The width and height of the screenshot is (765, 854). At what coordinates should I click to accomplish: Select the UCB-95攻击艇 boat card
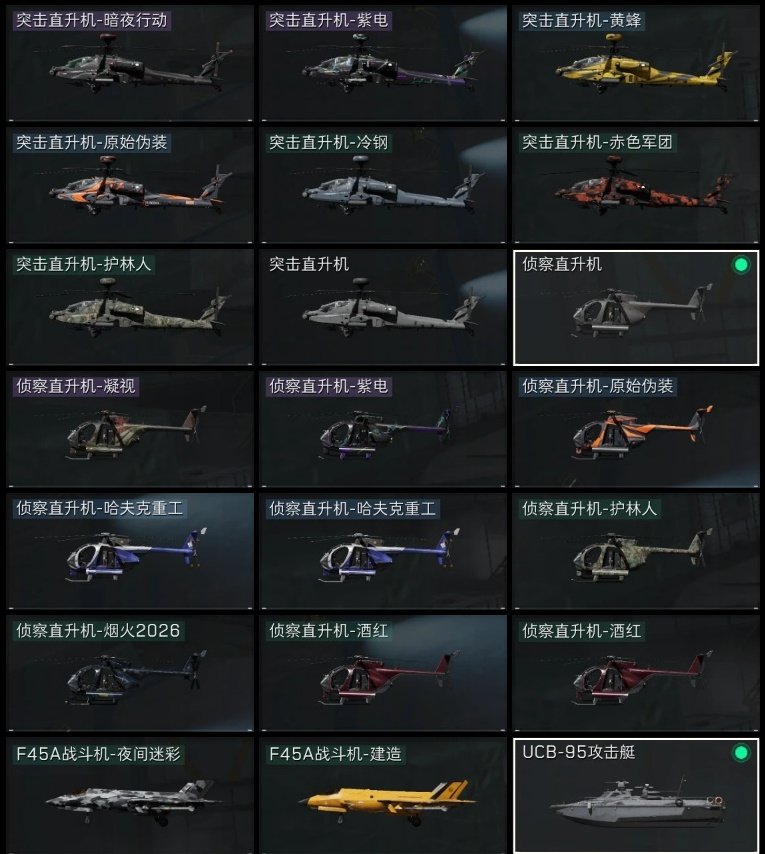636,796
